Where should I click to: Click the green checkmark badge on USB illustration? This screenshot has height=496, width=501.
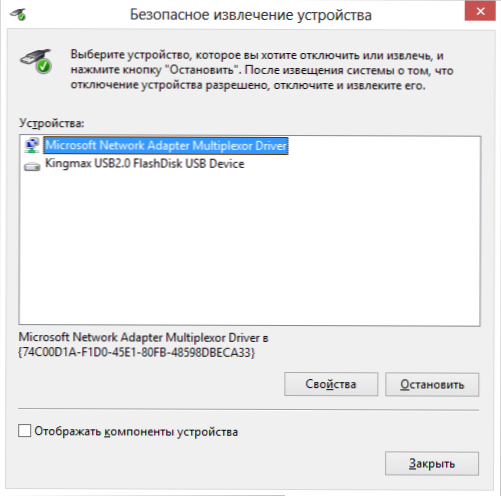[x=44, y=66]
